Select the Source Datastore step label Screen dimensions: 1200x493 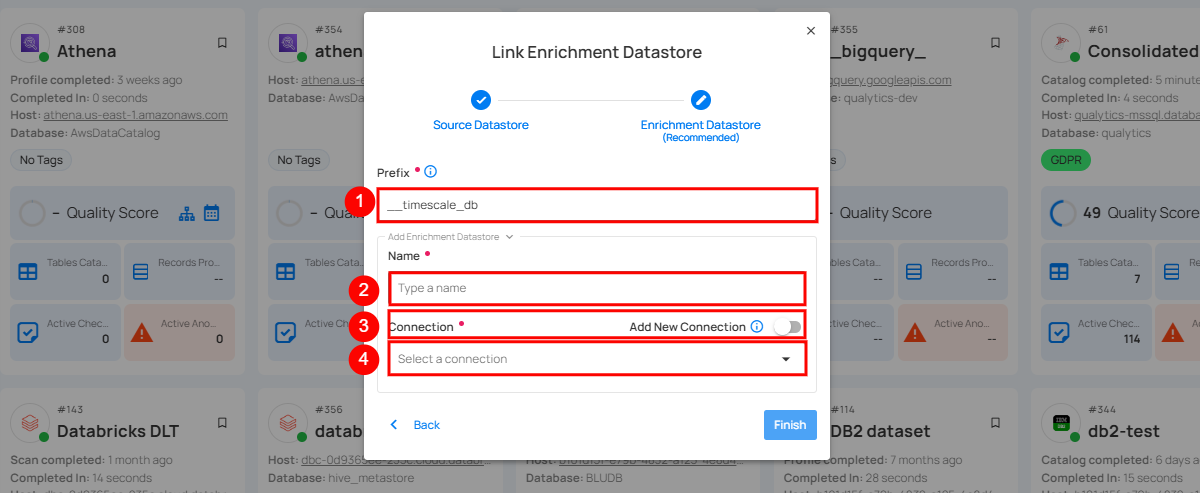pyautogui.click(x=481, y=125)
